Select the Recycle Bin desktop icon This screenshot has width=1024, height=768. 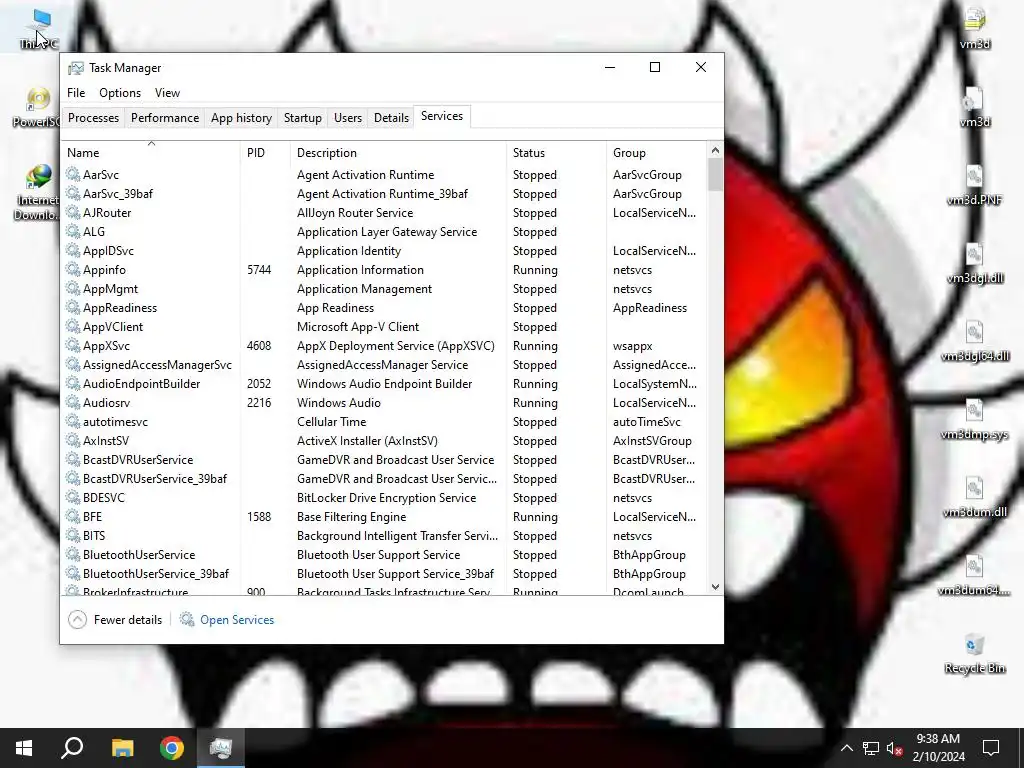coord(974,654)
